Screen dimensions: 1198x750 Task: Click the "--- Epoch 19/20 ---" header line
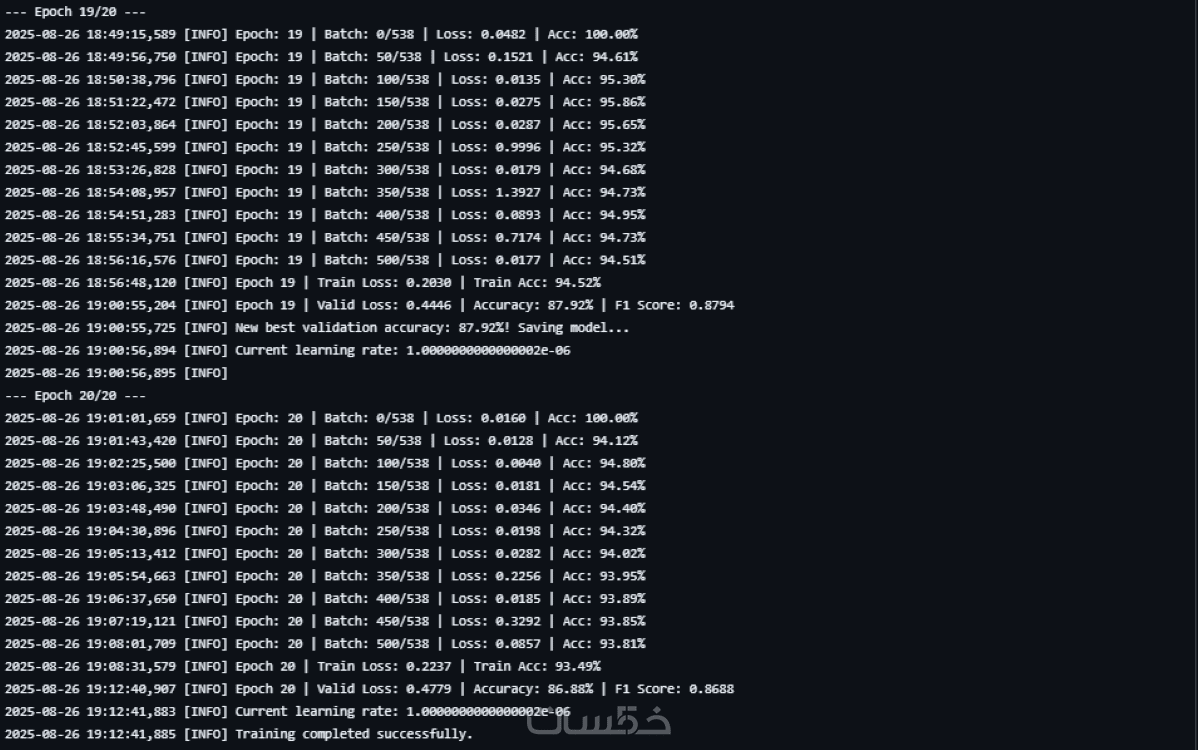(75, 12)
